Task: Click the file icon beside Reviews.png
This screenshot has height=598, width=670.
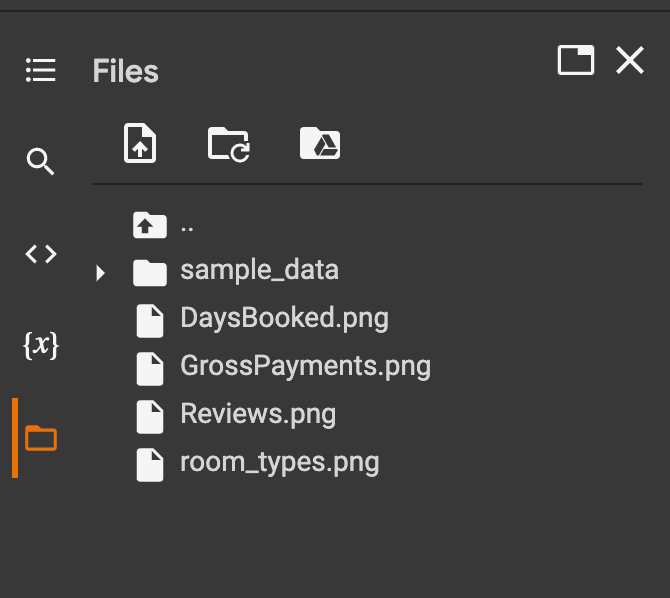Action: coord(150,417)
